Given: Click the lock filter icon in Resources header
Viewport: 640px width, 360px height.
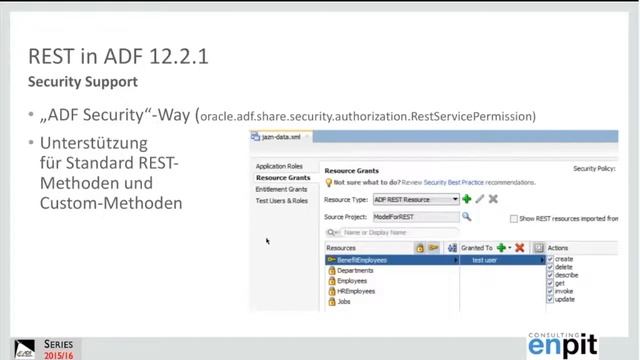Looking at the screenshot, I should pyautogui.click(x=420, y=248).
